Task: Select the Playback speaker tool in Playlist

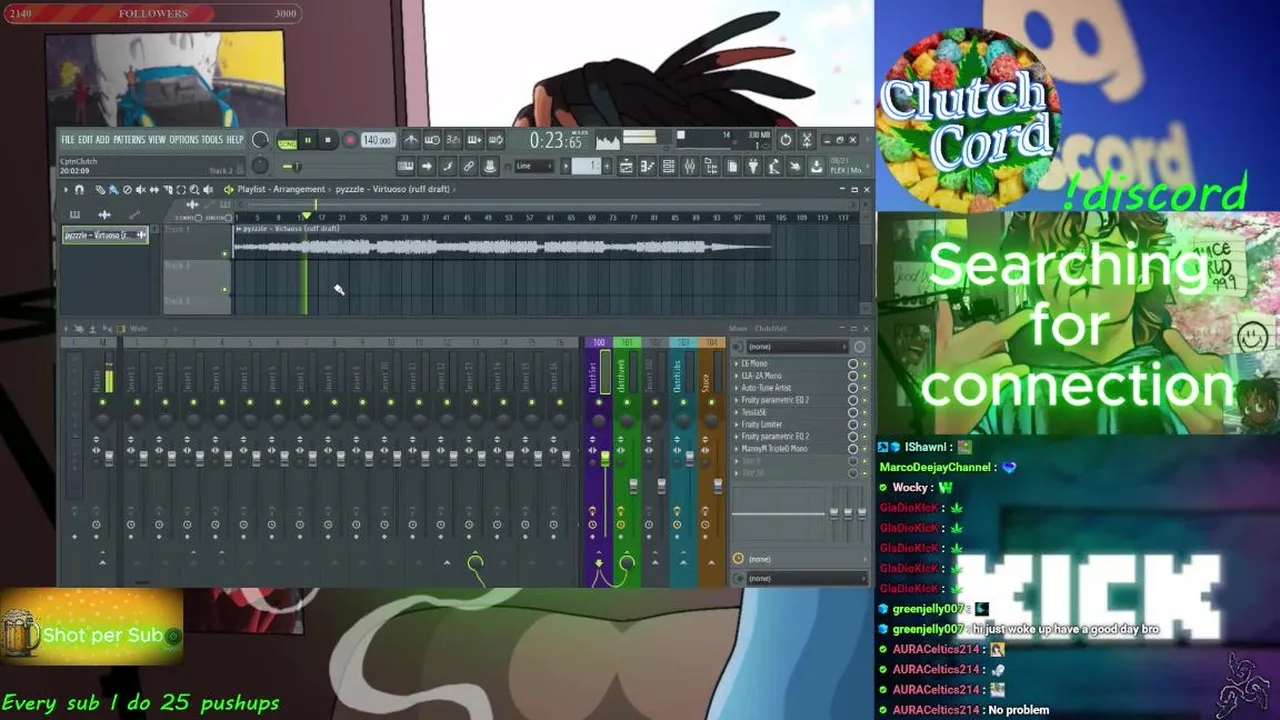Action: point(208,190)
